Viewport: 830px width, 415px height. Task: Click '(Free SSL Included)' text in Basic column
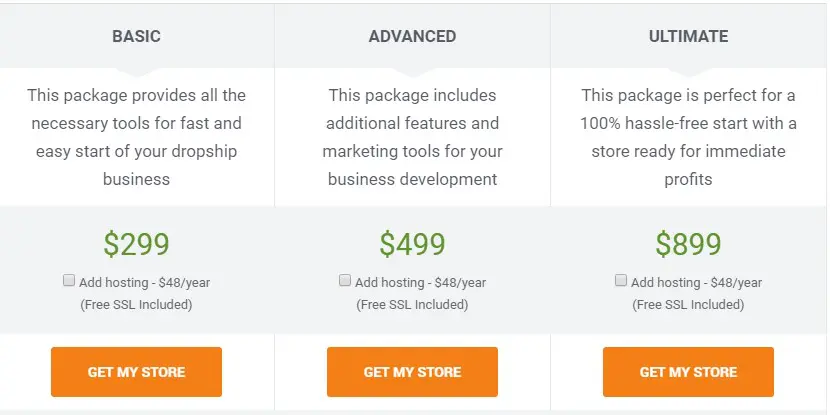136,304
